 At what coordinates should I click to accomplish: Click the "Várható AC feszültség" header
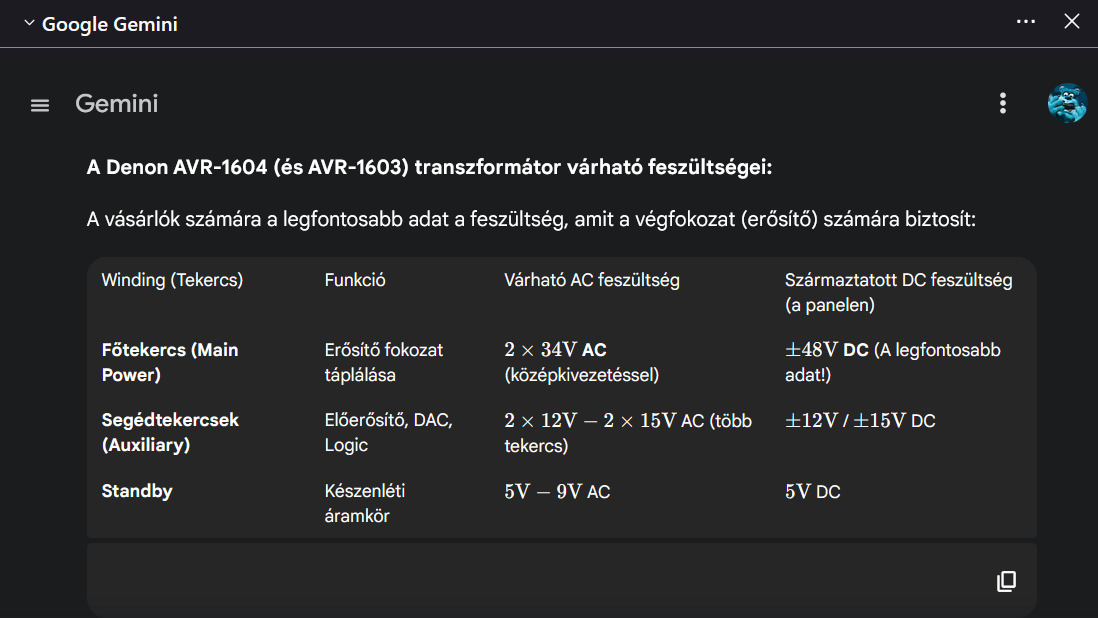click(592, 280)
